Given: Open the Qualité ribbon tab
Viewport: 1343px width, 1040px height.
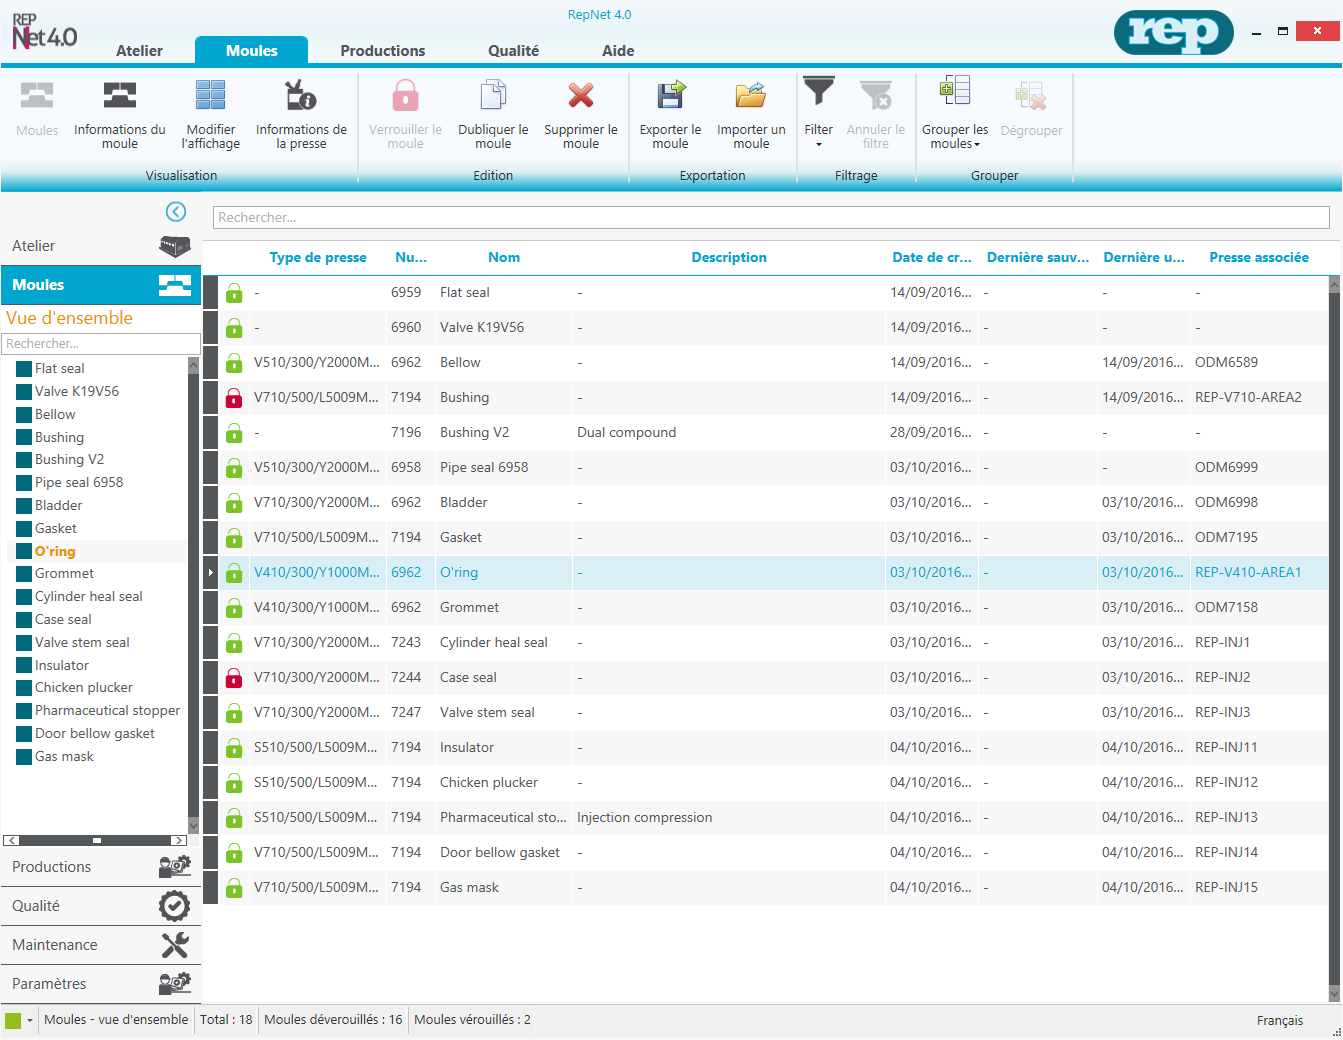Looking at the screenshot, I should tap(513, 50).
